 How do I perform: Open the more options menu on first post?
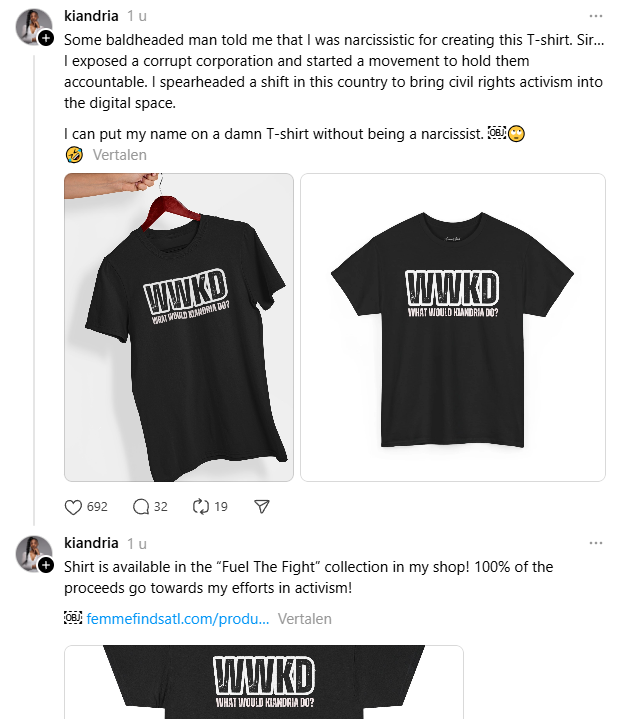pos(595,16)
